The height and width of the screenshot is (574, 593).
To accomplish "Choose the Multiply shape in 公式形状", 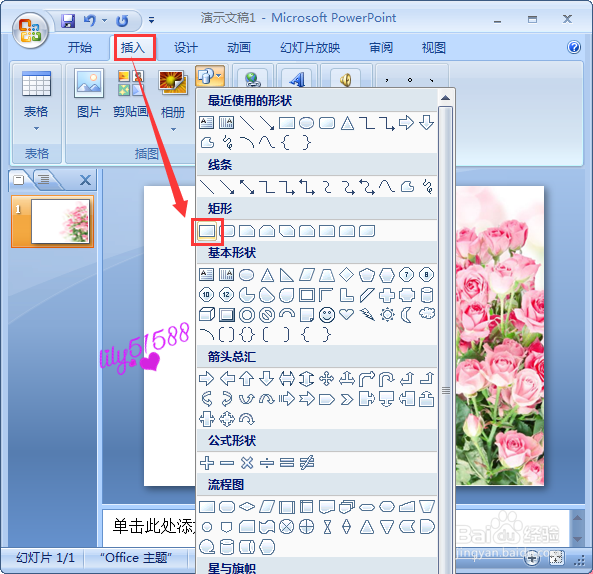I will click(247, 463).
